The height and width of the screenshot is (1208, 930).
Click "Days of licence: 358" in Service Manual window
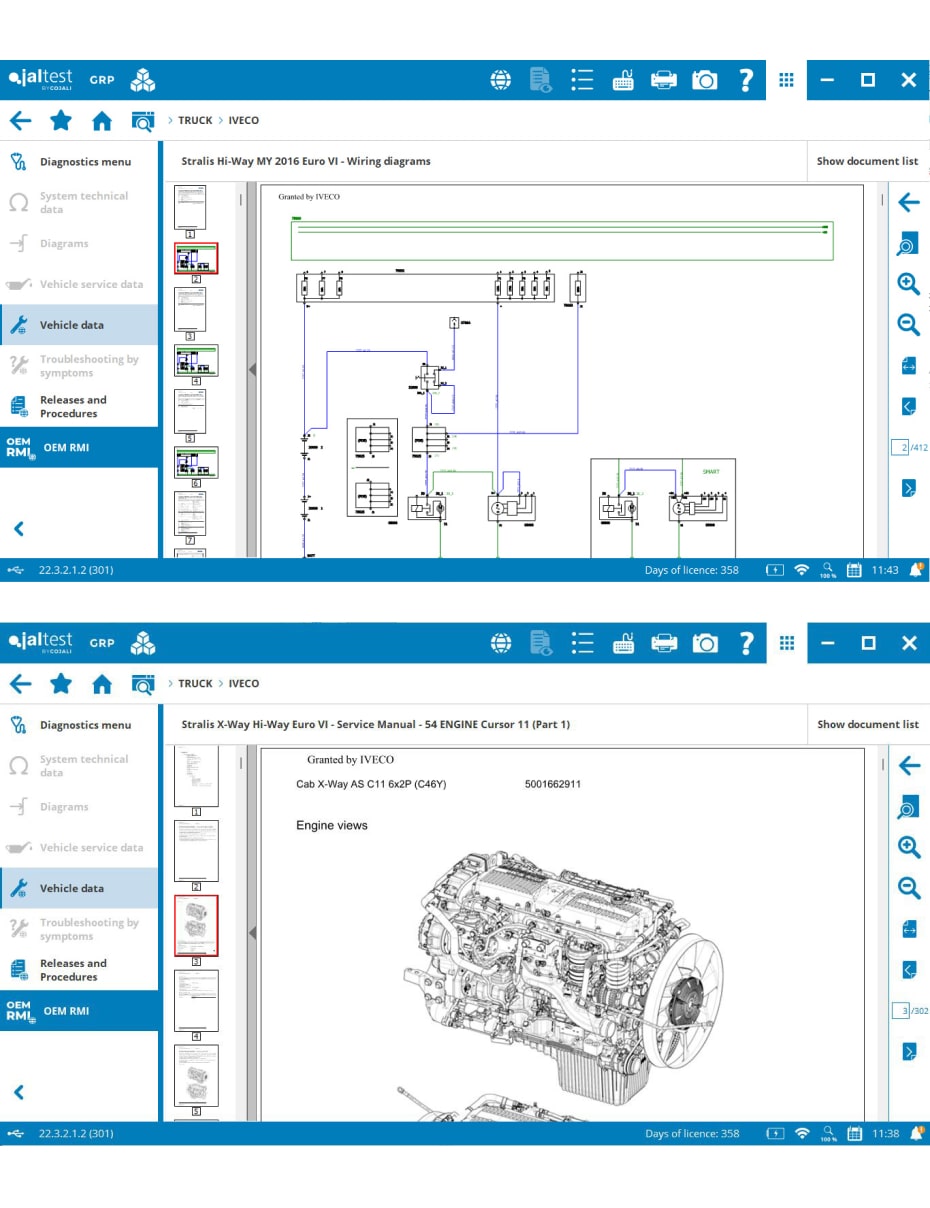pos(692,1133)
